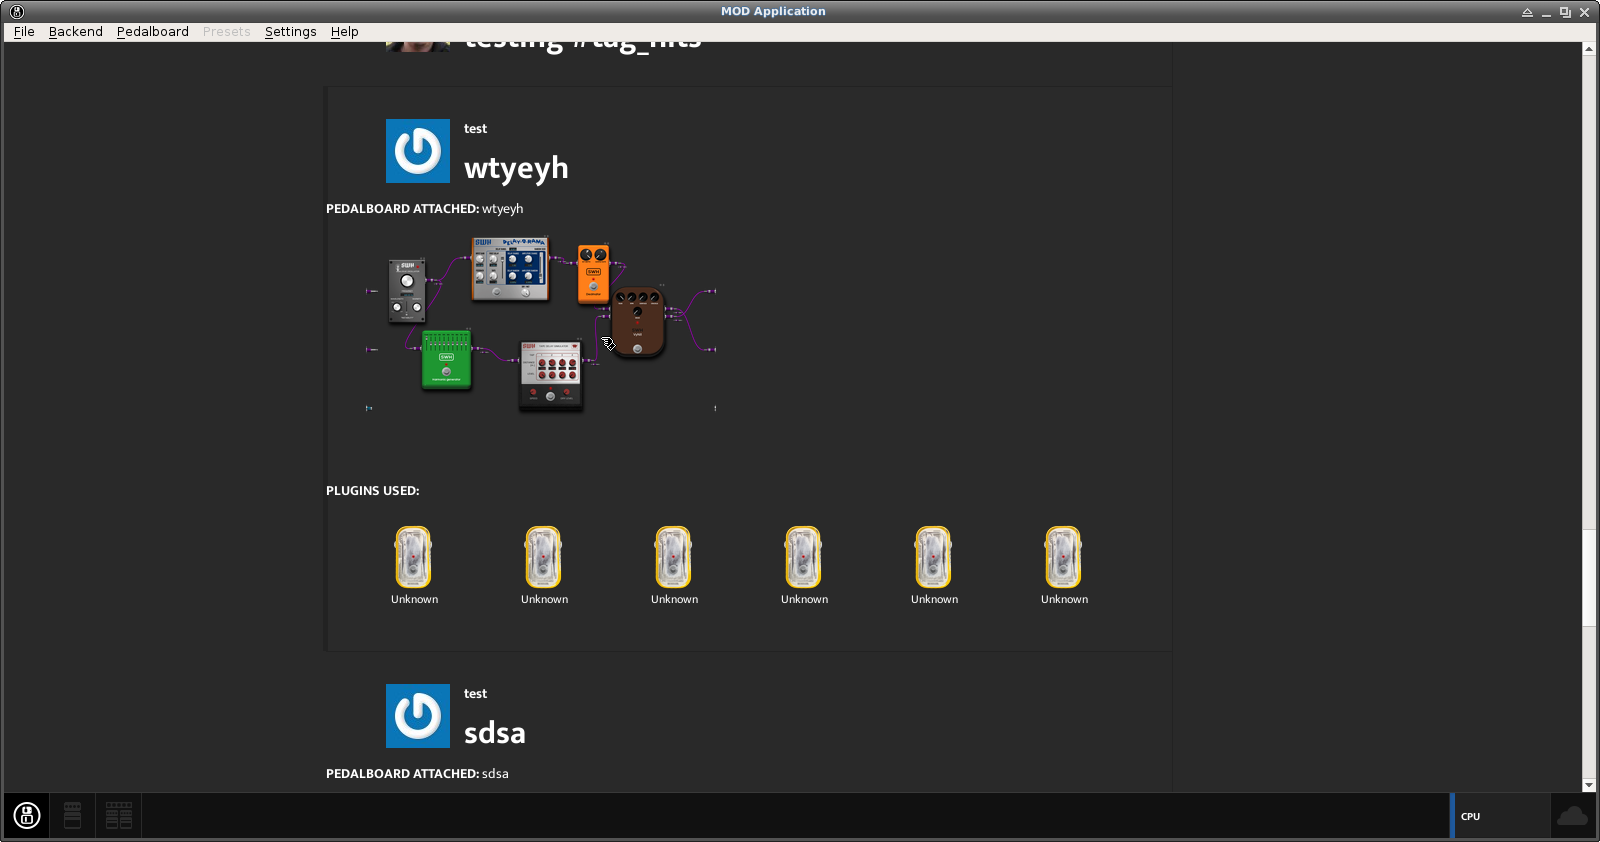Open the Backend menu

76,32
